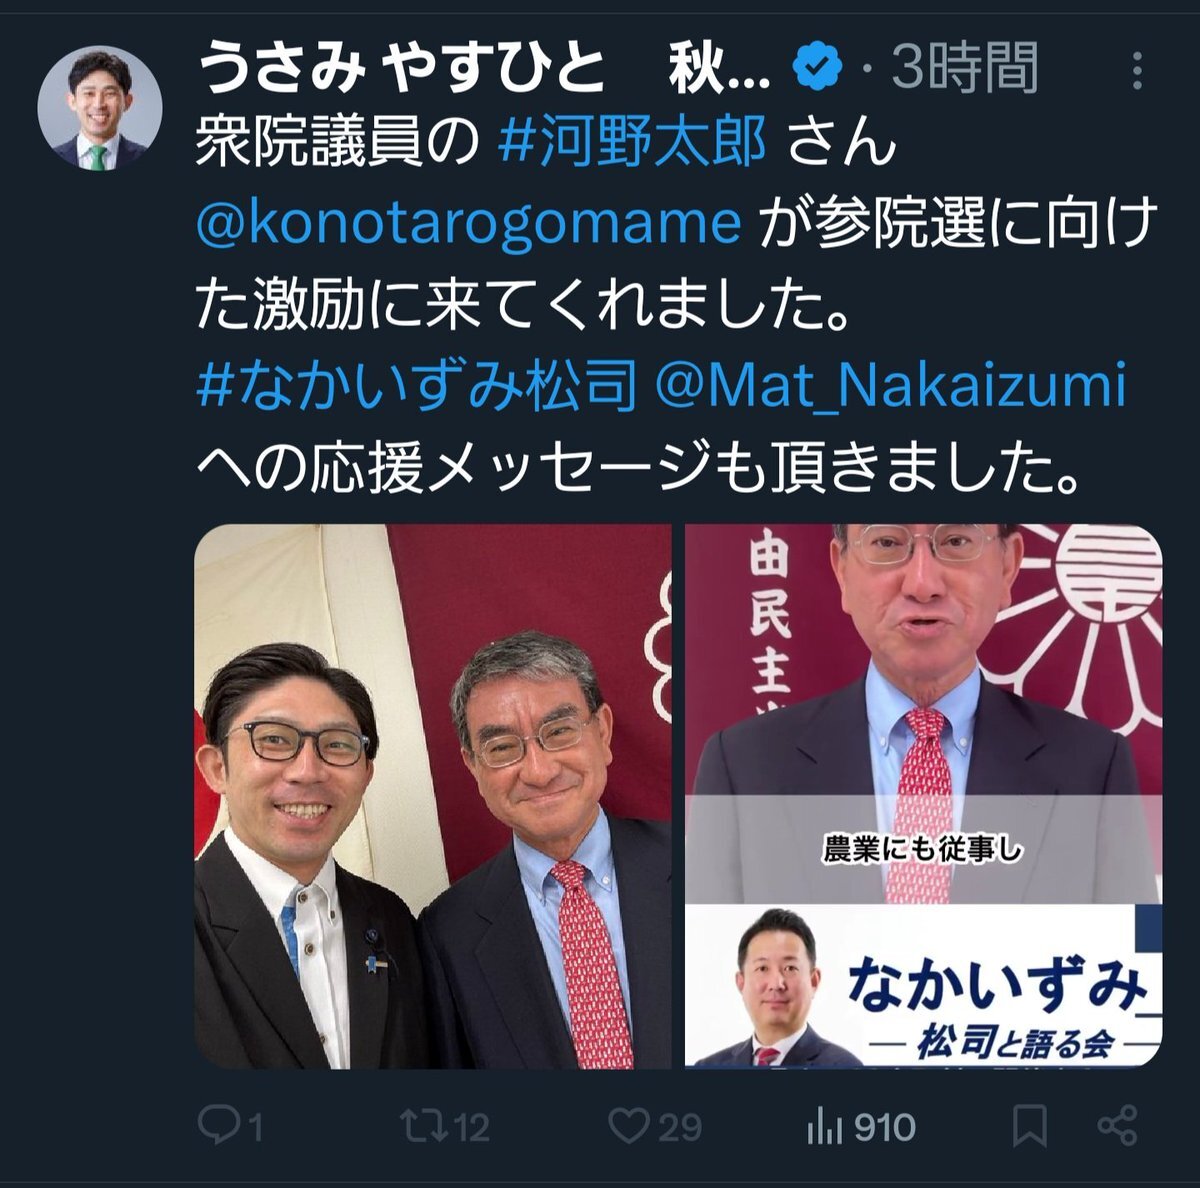Like the tweet with heart icon

630,1127
